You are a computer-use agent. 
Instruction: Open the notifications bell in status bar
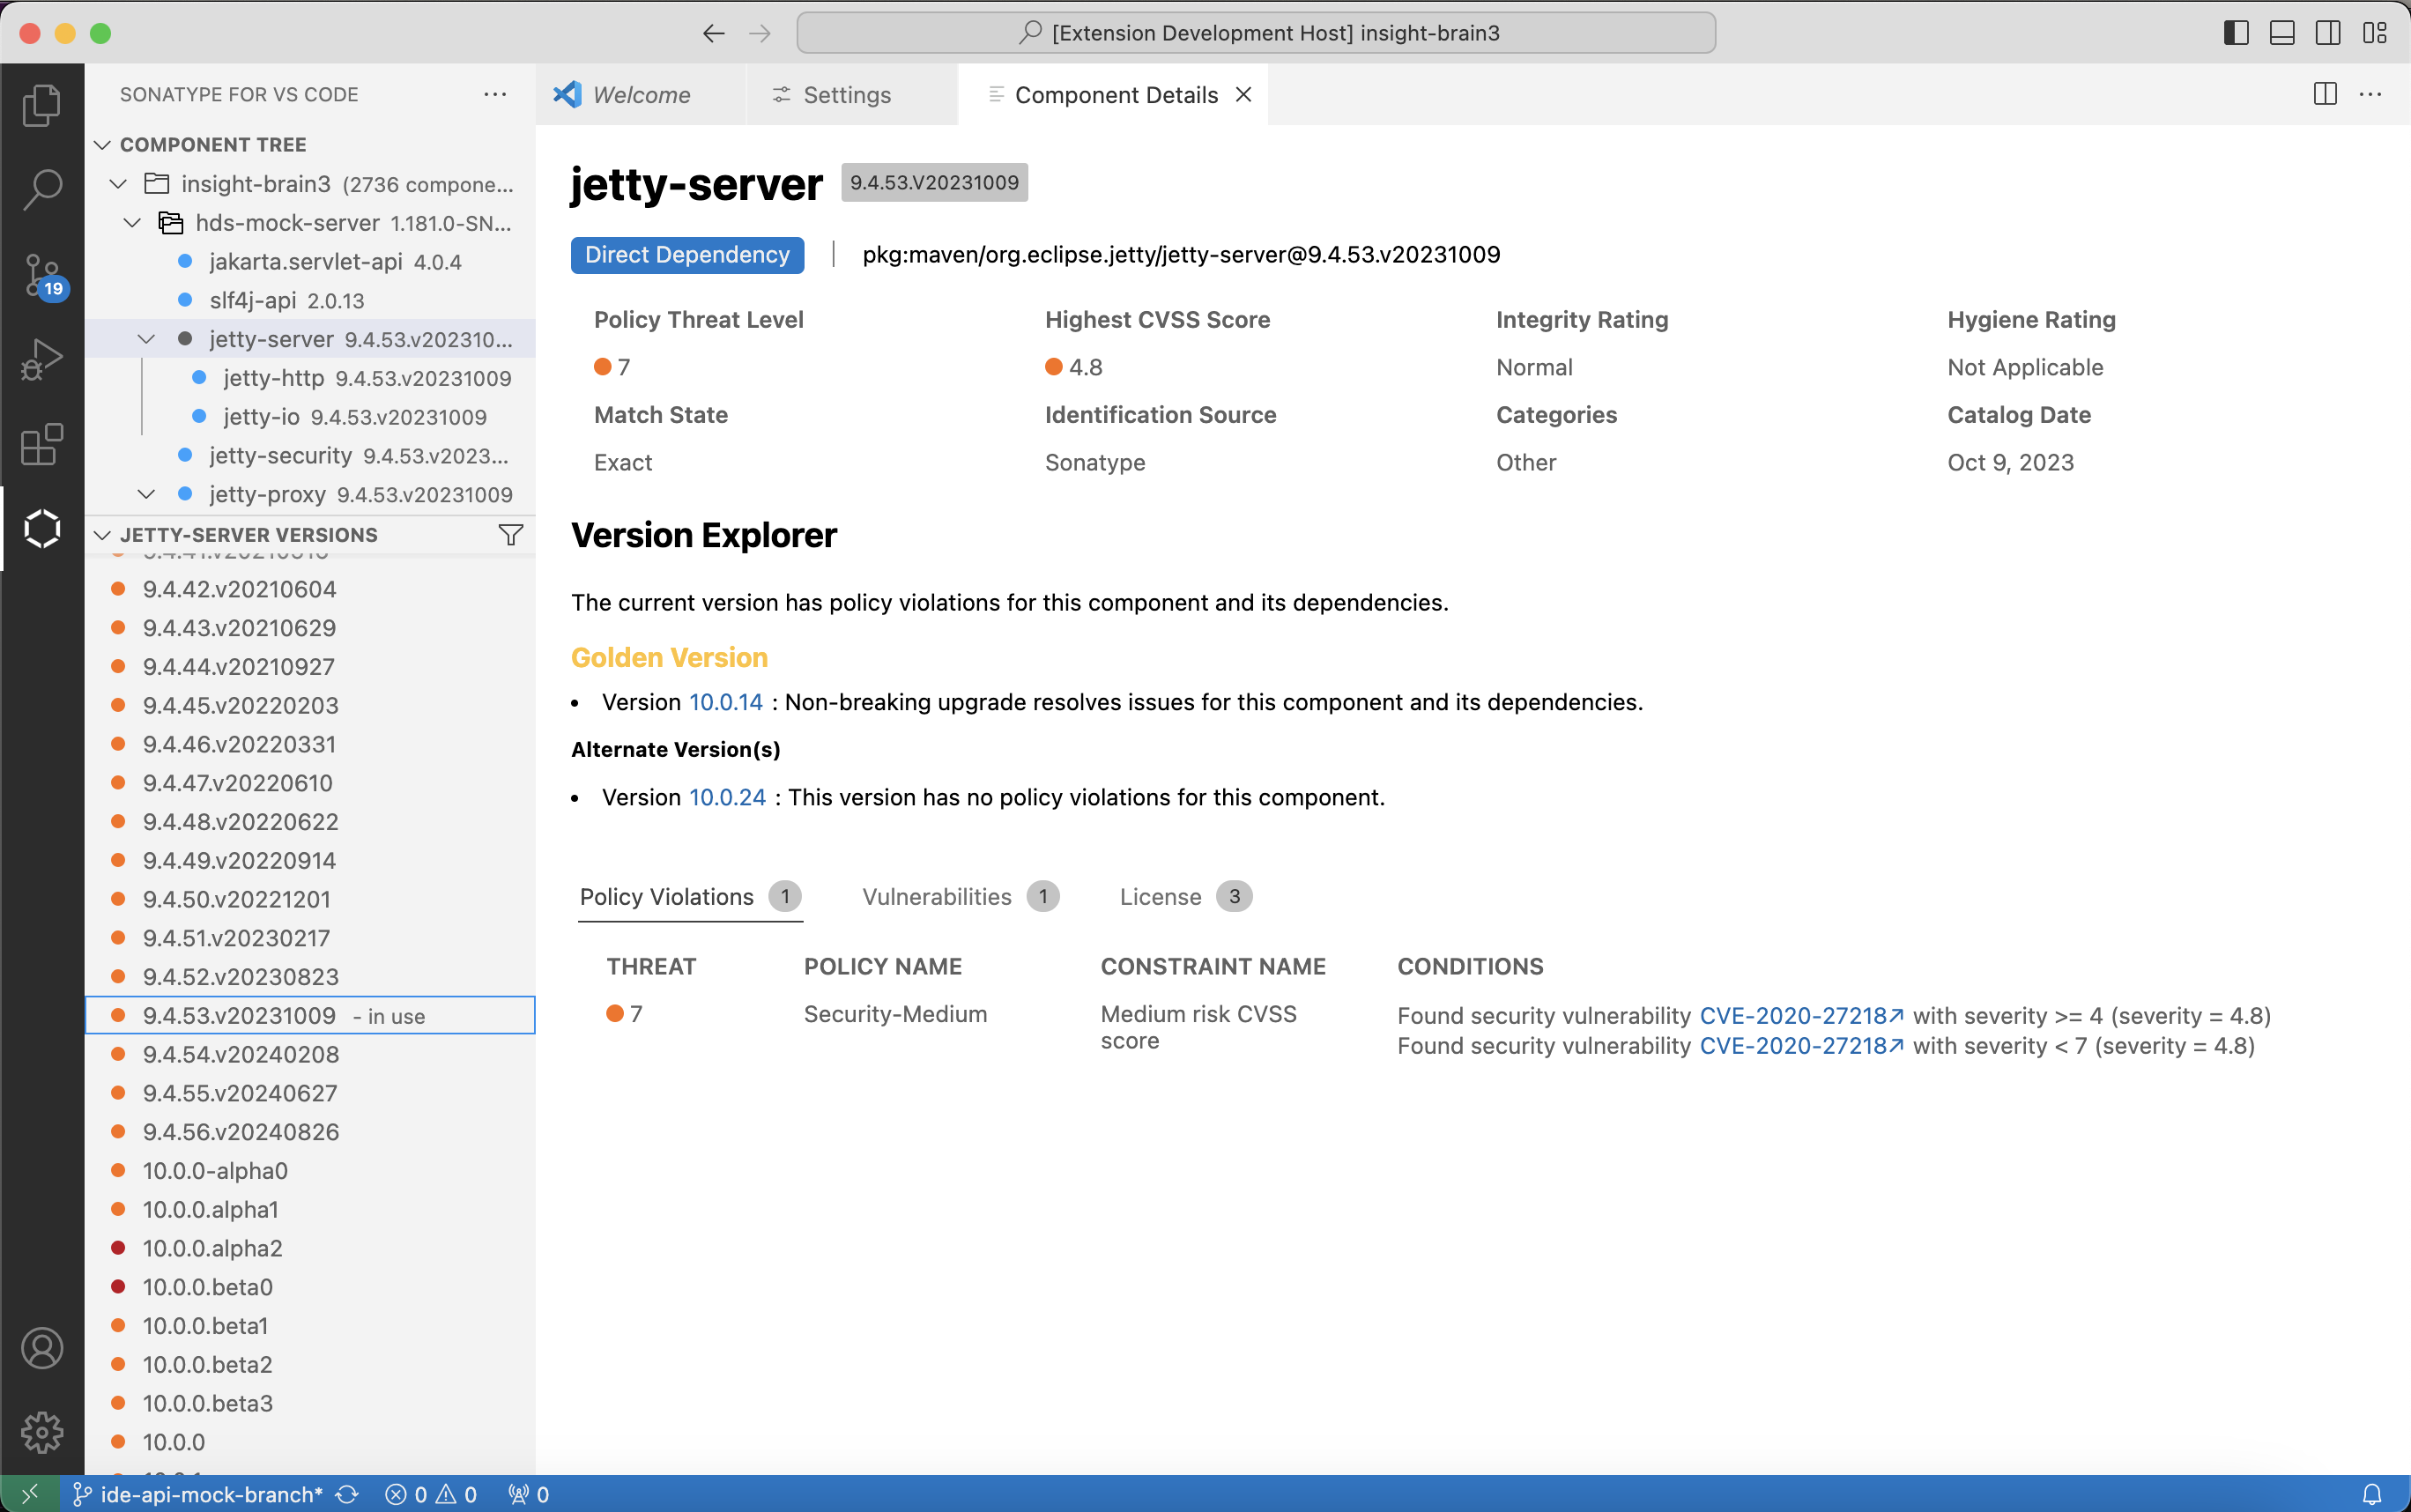pos(2371,1494)
